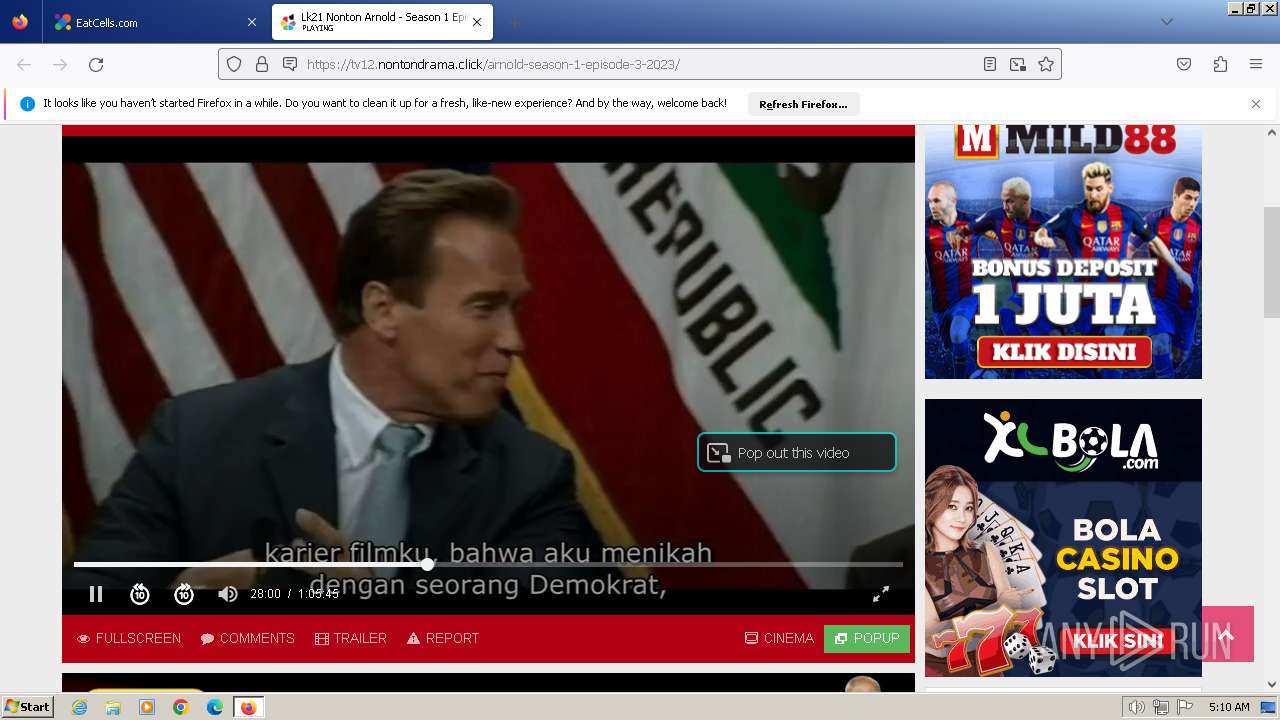Mute the video volume
The image size is (1280, 720).
pos(228,594)
